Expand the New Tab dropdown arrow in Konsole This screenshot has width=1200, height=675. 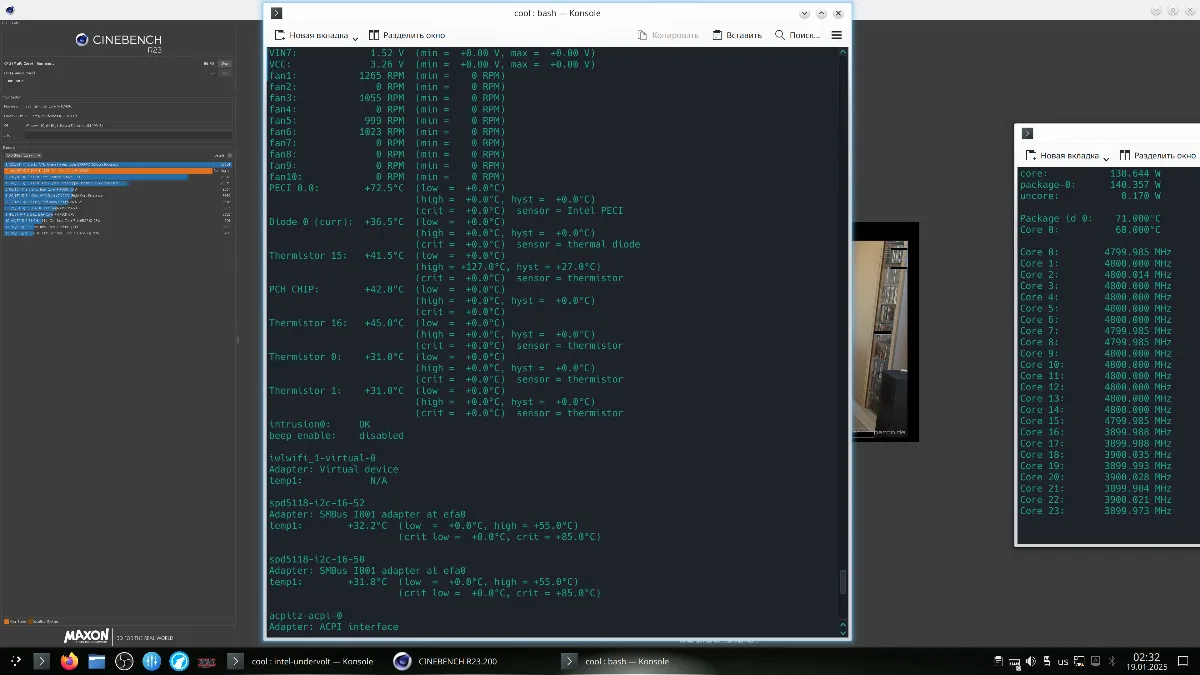(355, 37)
